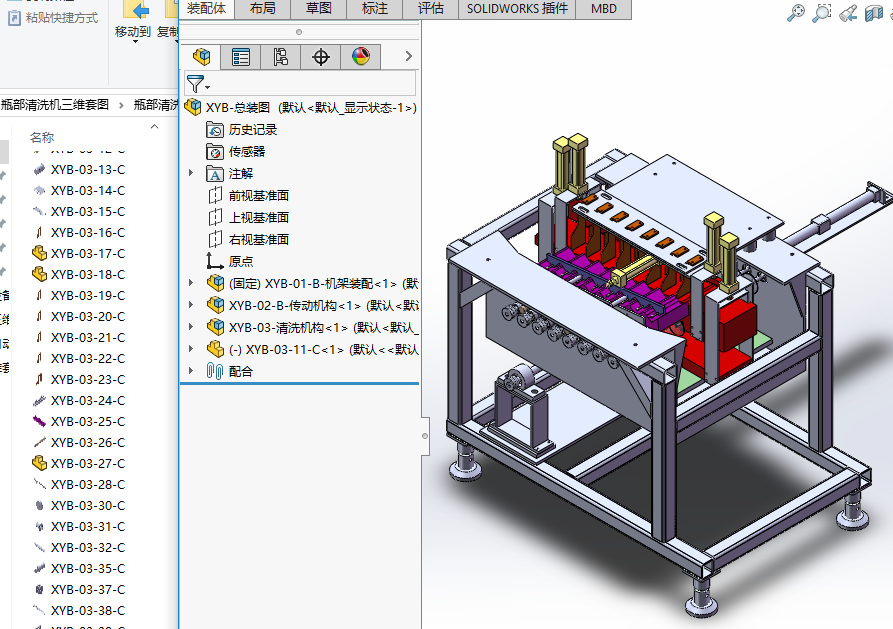Click Zoom to Area magnifier icon
Viewport: 893px width, 629px height.
coord(821,13)
